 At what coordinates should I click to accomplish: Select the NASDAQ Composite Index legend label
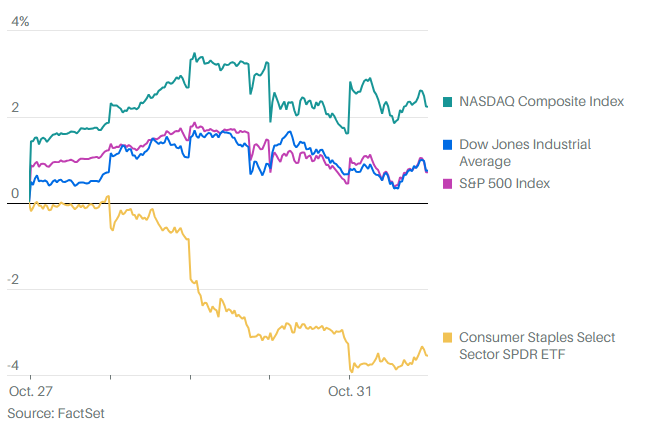(541, 102)
